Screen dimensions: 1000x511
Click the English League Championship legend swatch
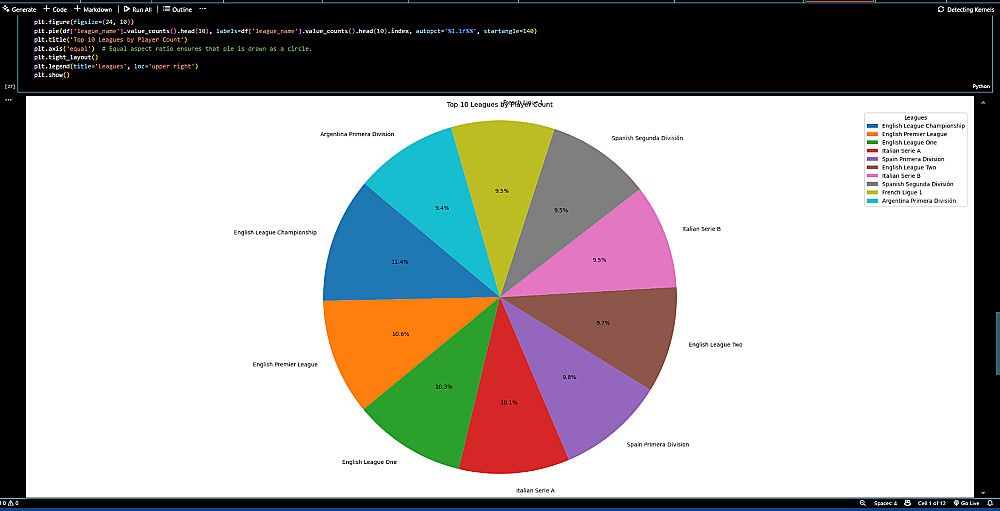(x=872, y=126)
